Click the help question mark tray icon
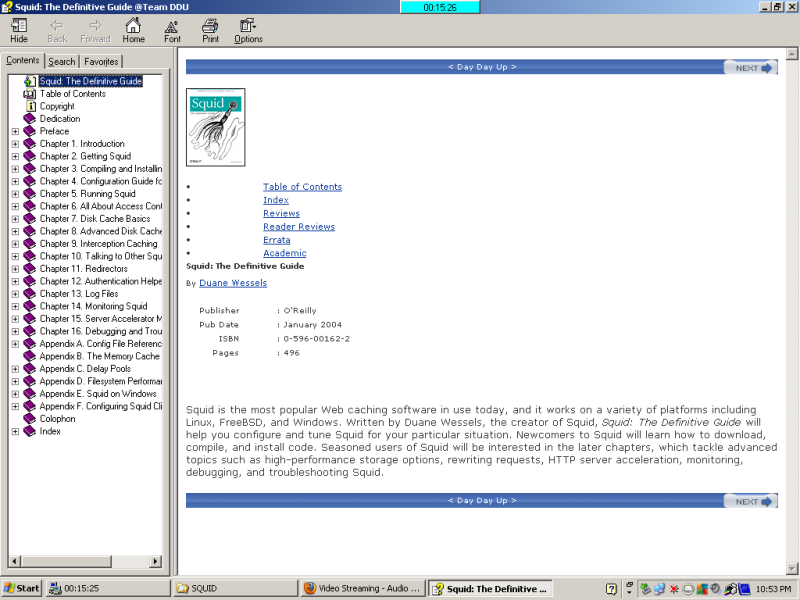This screenshot has height=600, width=800. tap(611, 589)
